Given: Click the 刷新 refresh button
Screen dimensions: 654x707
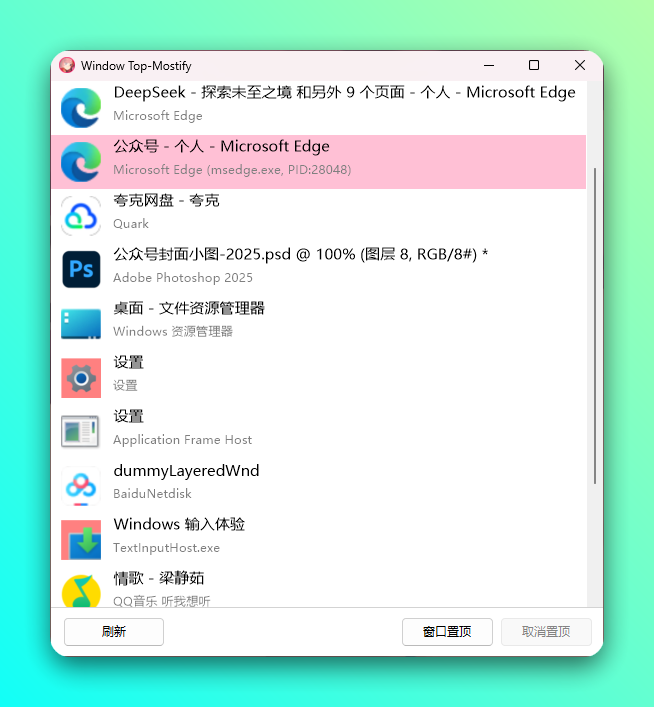Looking at the screenshot, I should (114, 632).
